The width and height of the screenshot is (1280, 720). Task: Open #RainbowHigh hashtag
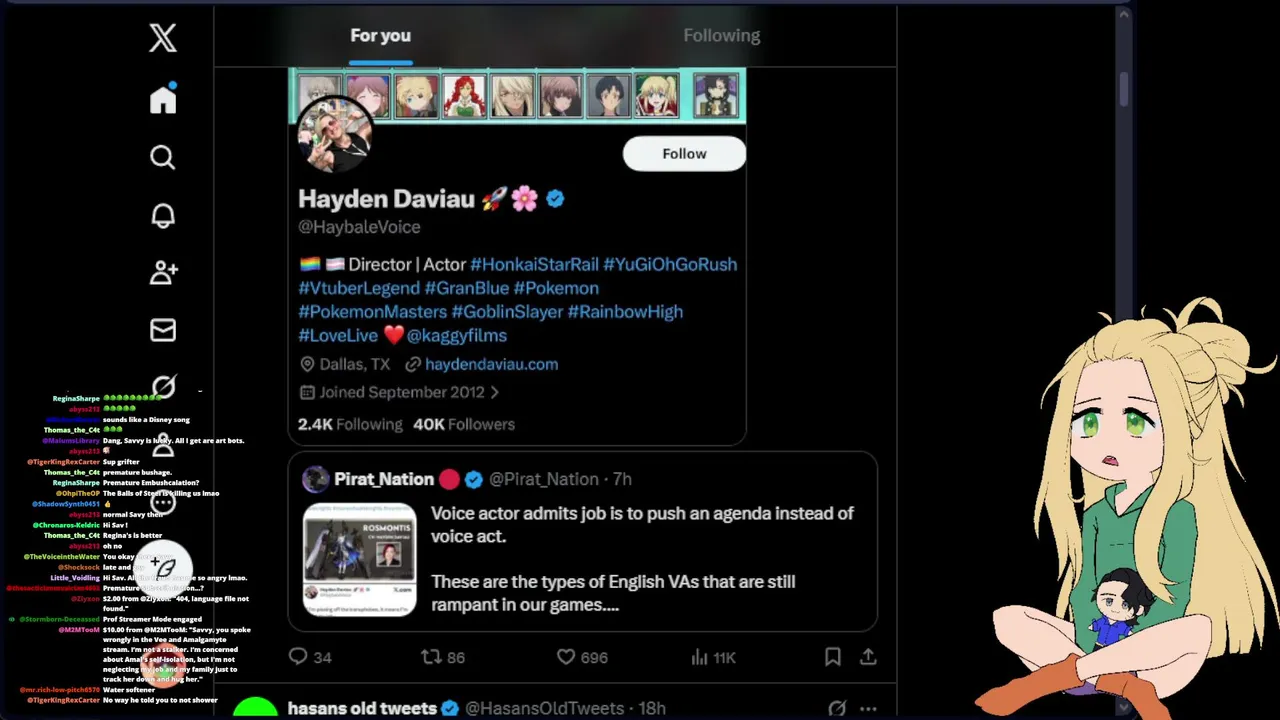coord(625,312)
